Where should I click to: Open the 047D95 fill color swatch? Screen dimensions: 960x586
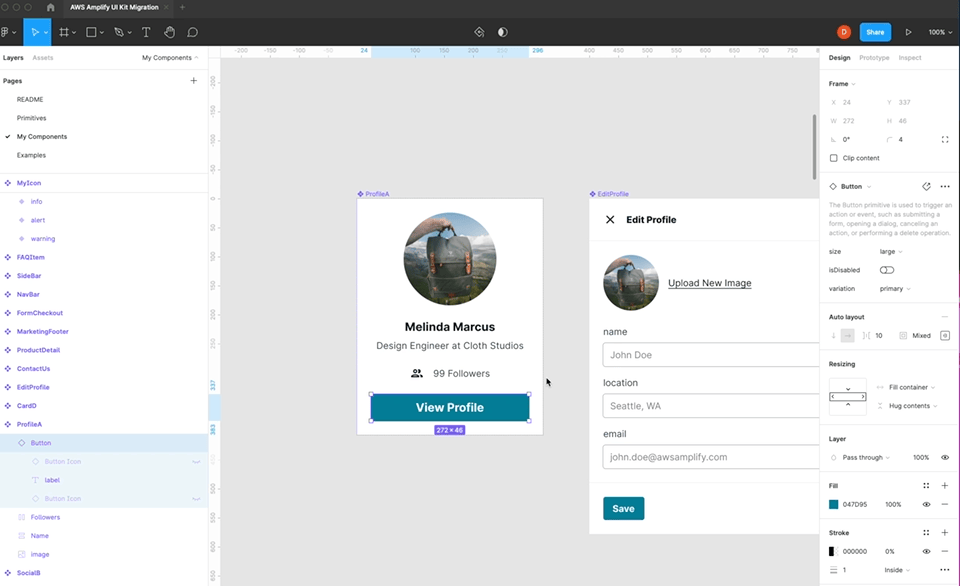[835, 504]
